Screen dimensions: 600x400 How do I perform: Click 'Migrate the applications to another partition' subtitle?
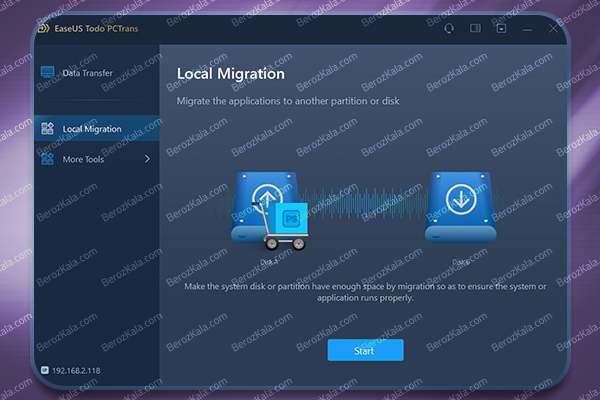(x=288, y=101)
